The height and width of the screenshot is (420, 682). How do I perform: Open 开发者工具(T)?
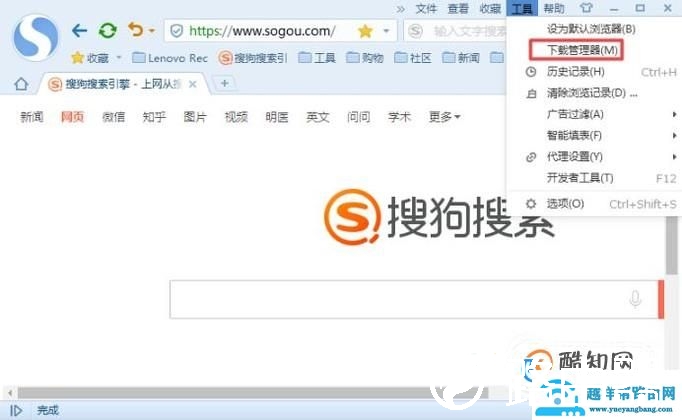click(594, 178)
